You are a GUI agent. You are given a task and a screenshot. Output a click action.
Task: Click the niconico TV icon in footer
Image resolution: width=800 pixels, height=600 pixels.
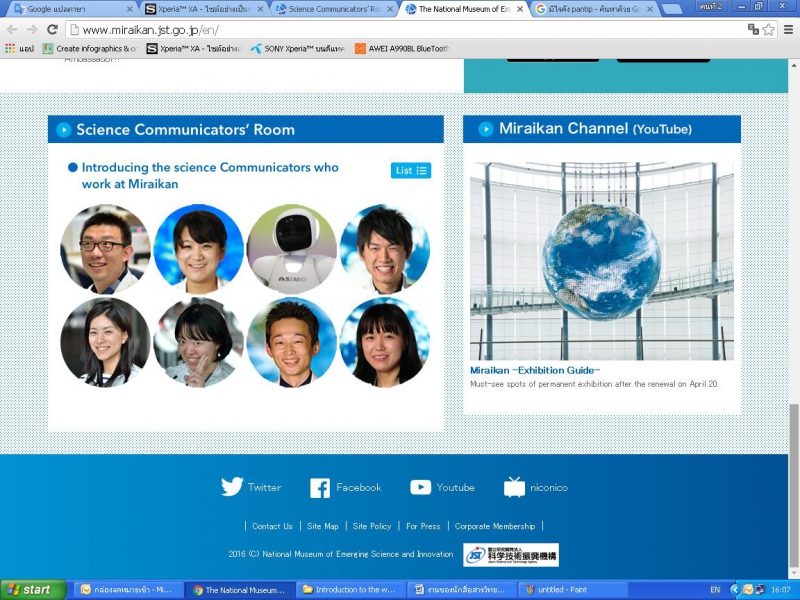[514, 487]
